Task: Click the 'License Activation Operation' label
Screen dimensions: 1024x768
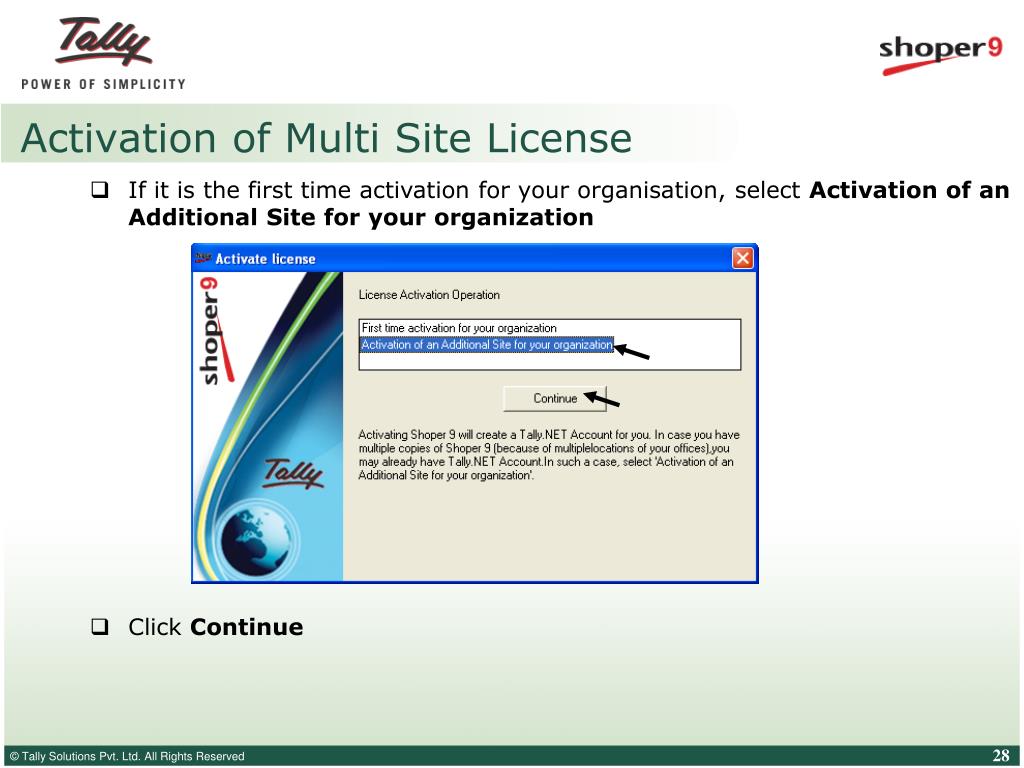Action: tap(429, 295)
